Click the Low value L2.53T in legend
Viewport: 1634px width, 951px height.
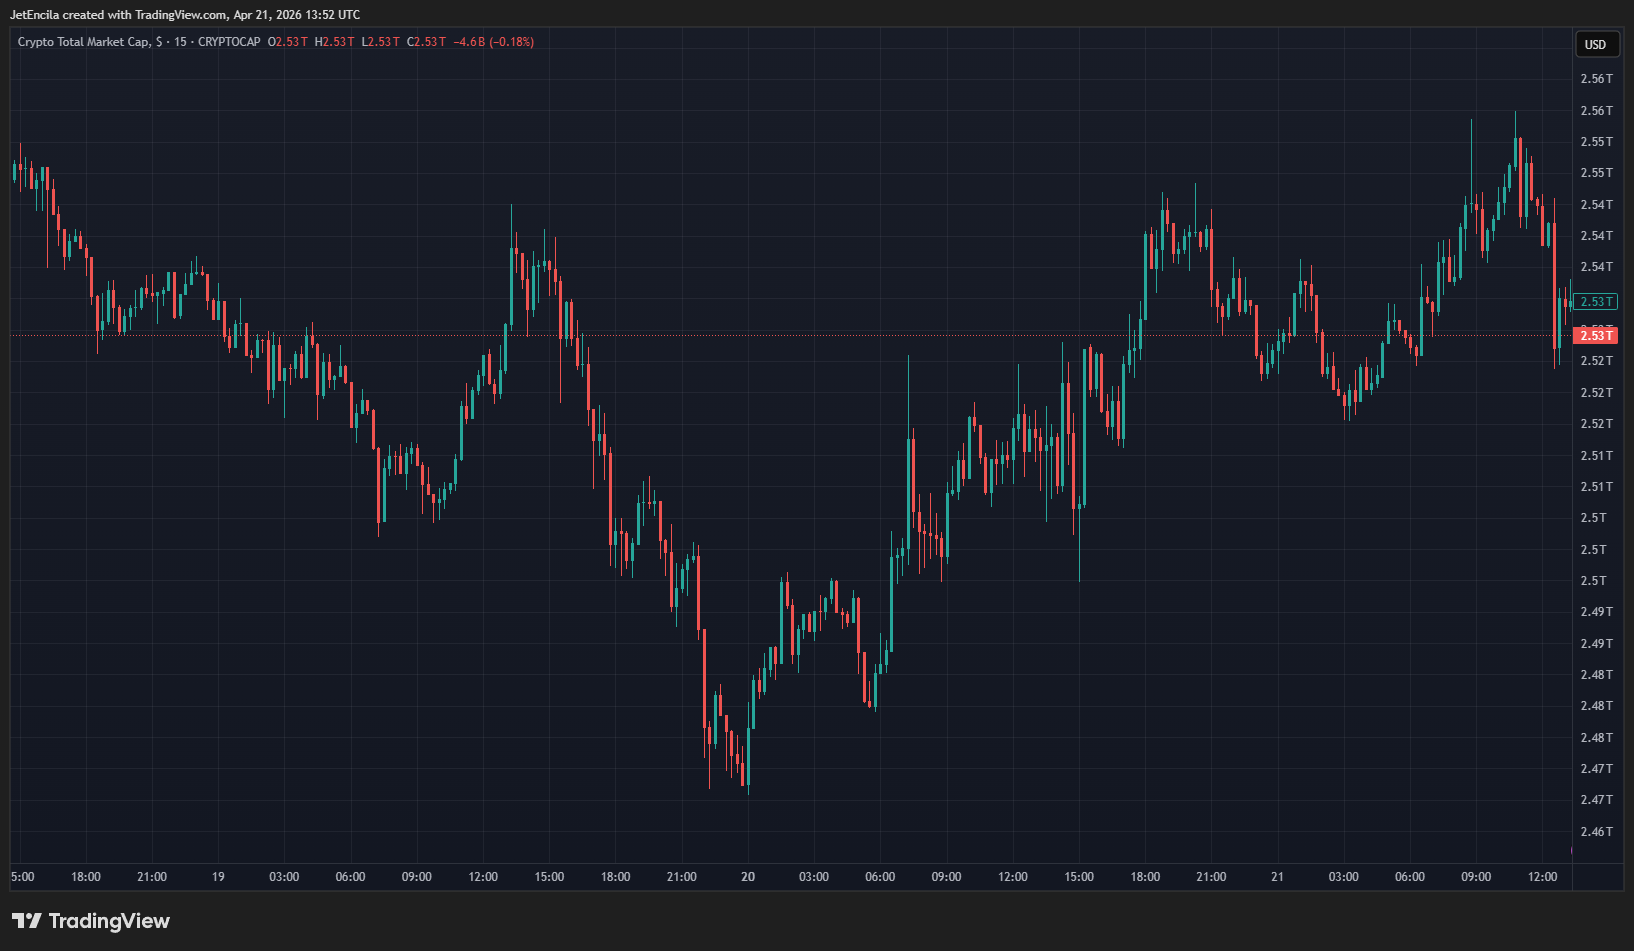point(380,42)
